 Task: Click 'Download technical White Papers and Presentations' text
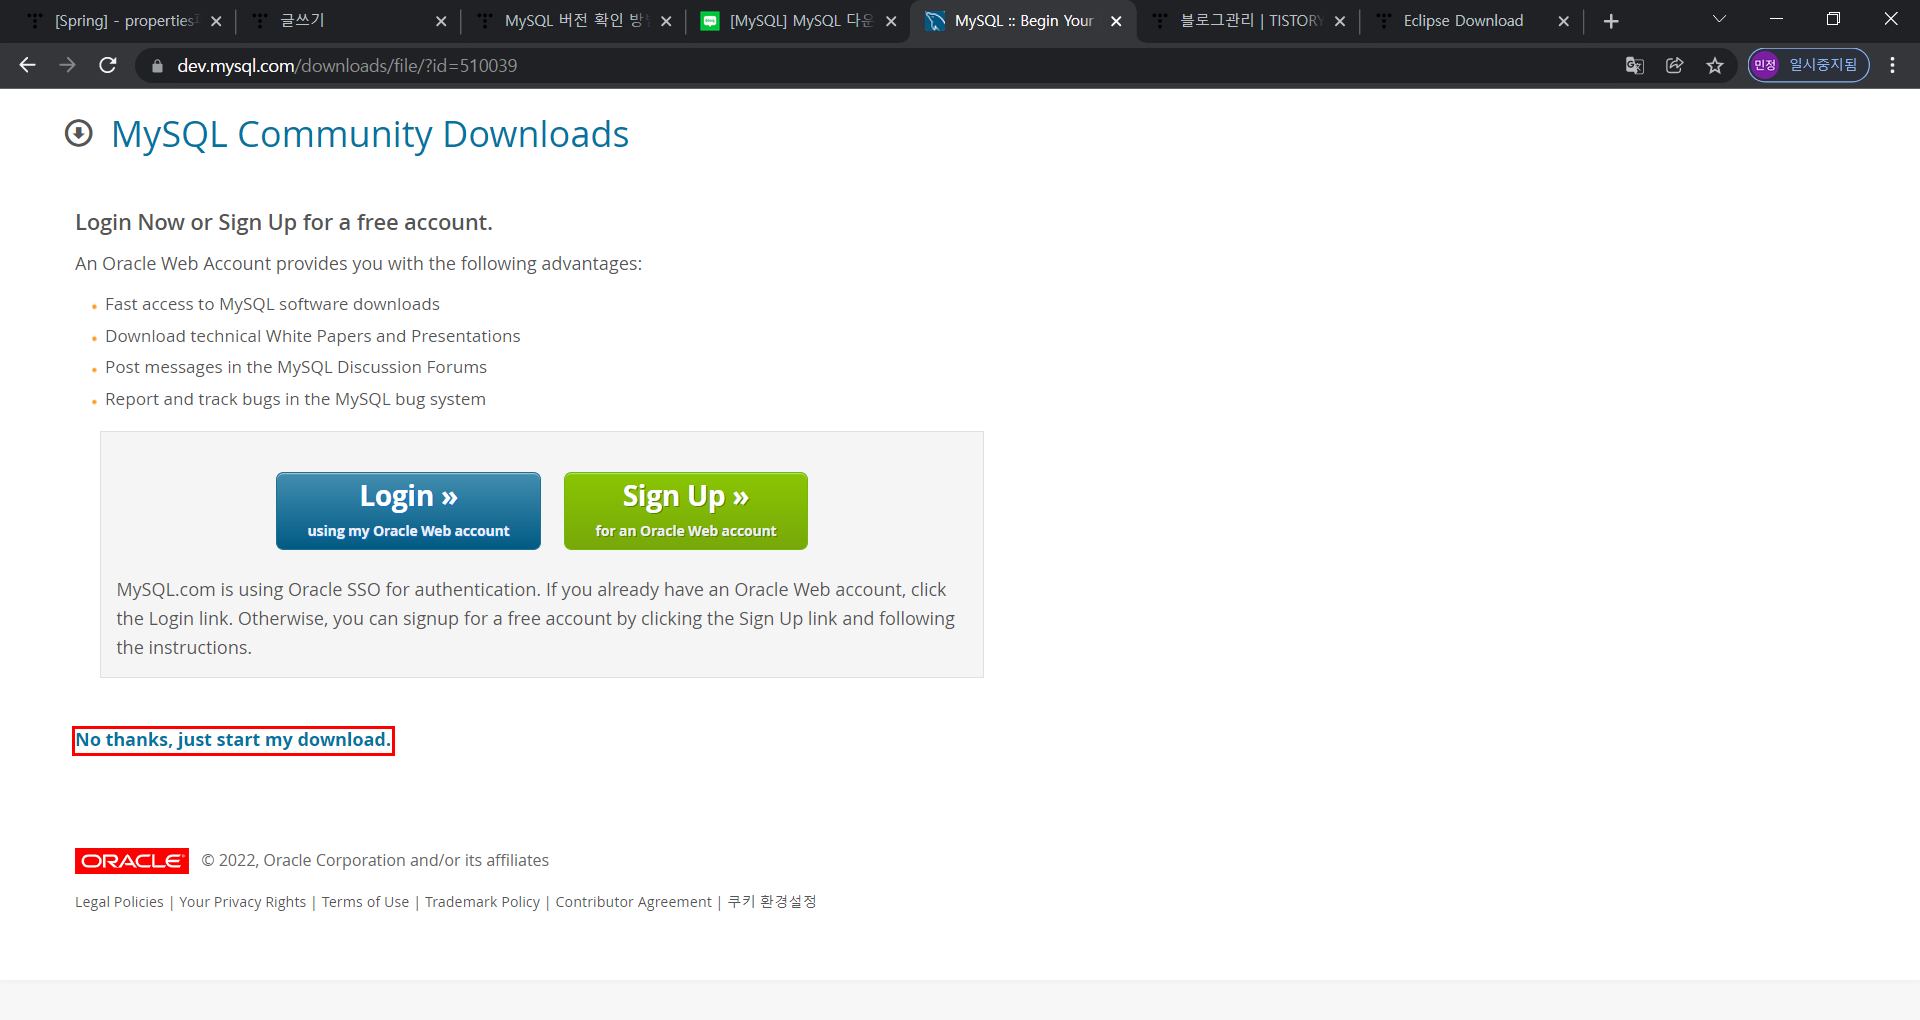coord(313,336)
